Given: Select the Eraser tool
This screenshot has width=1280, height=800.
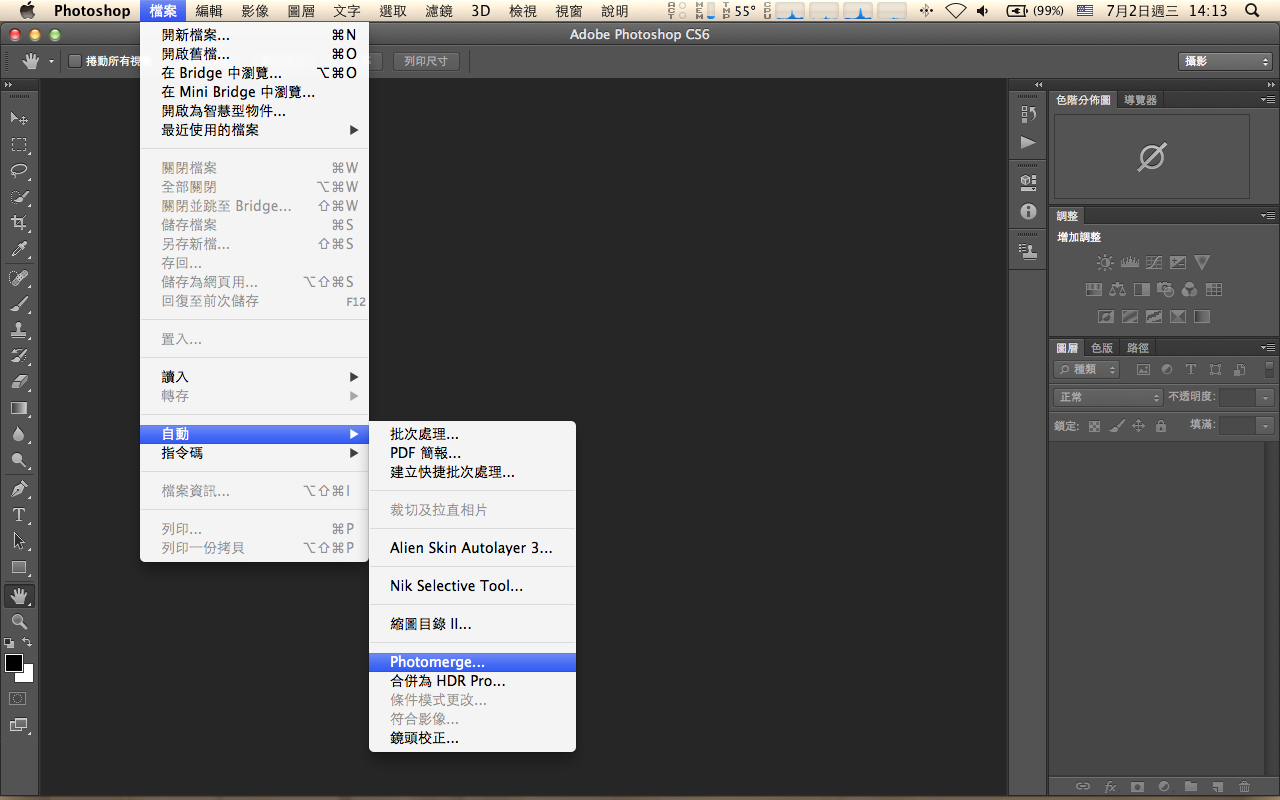Looking at the screenshot, I should pyautogui.click(x=19, y=381).
